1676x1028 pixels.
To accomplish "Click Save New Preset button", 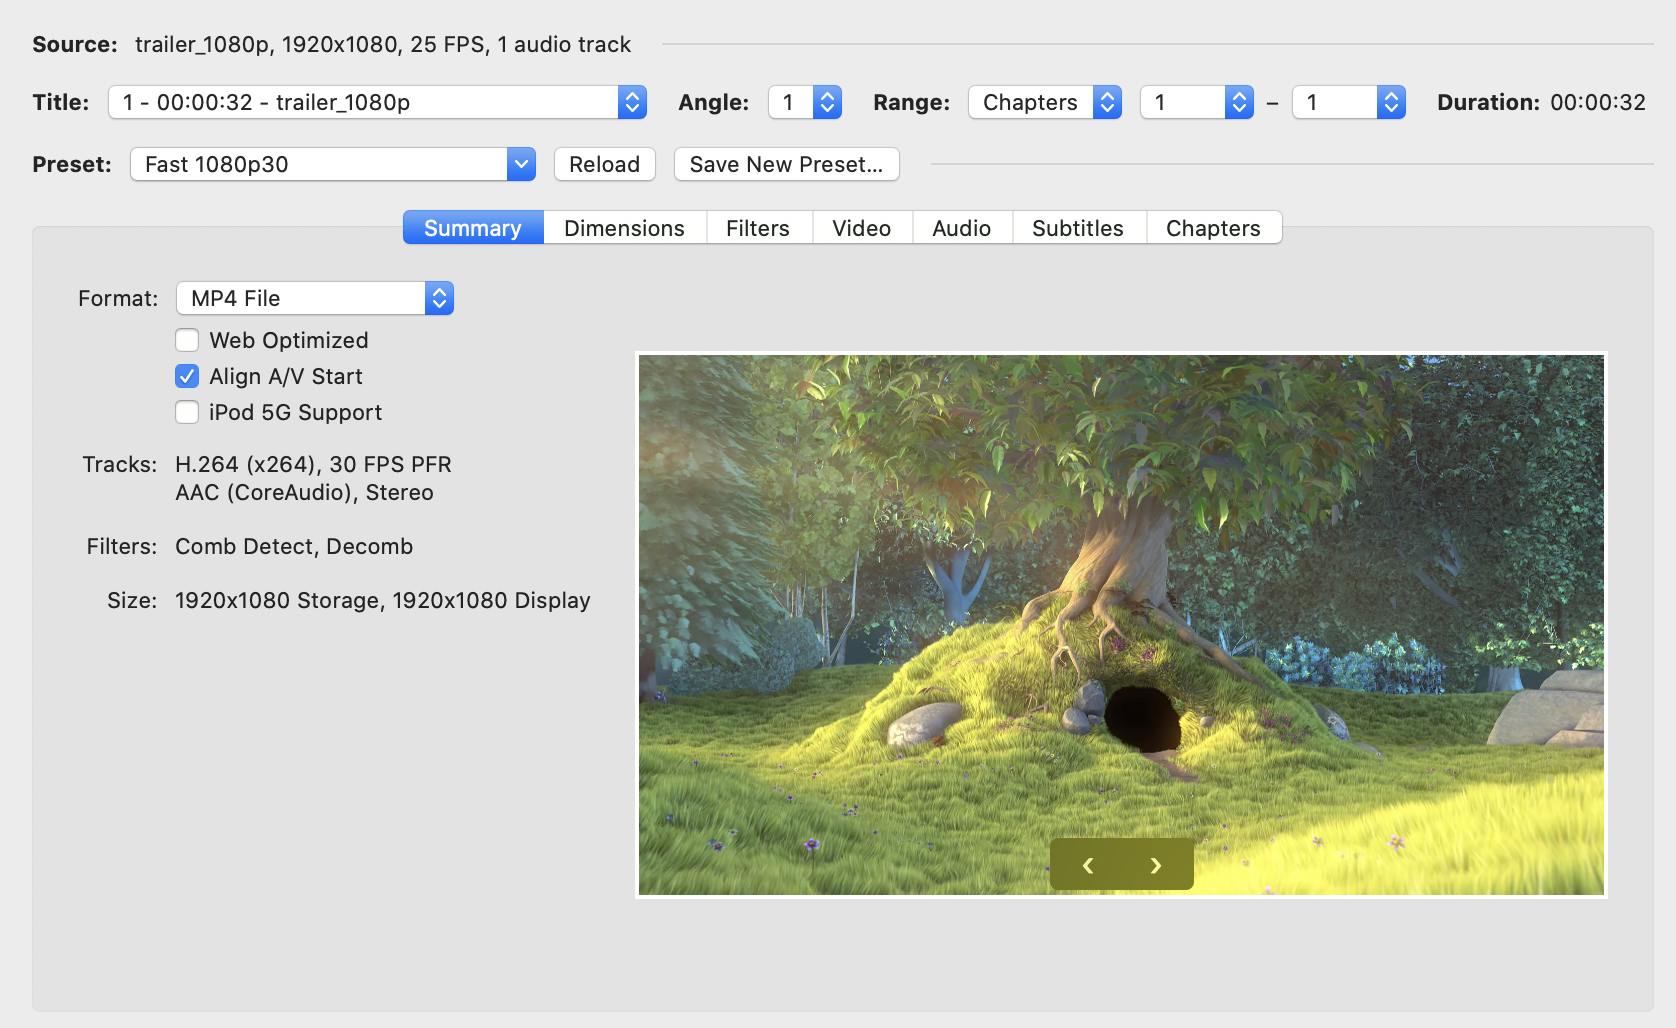I will pyautogui.click(x=786, y=164).
